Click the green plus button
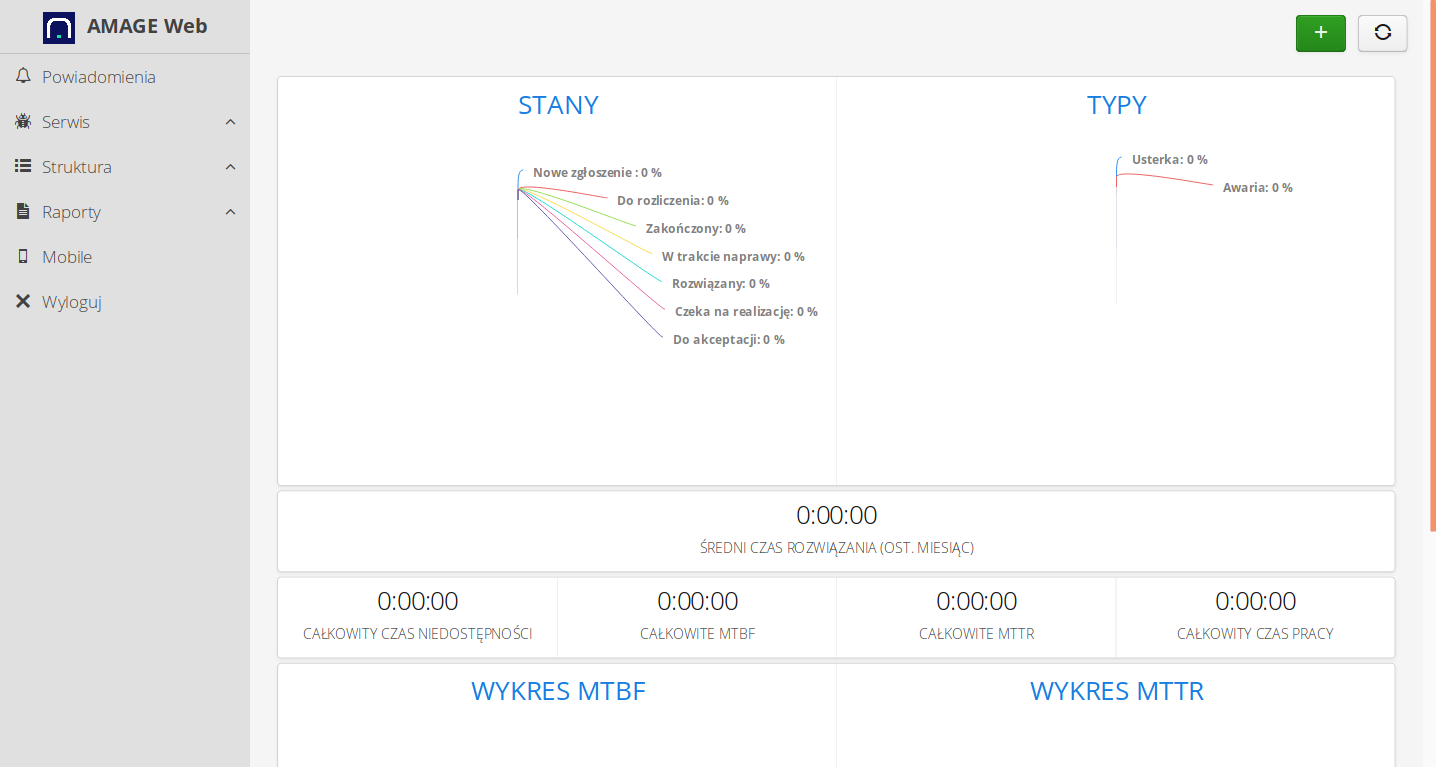This screenshot has height=767, width=1436. pos(1320,33)
